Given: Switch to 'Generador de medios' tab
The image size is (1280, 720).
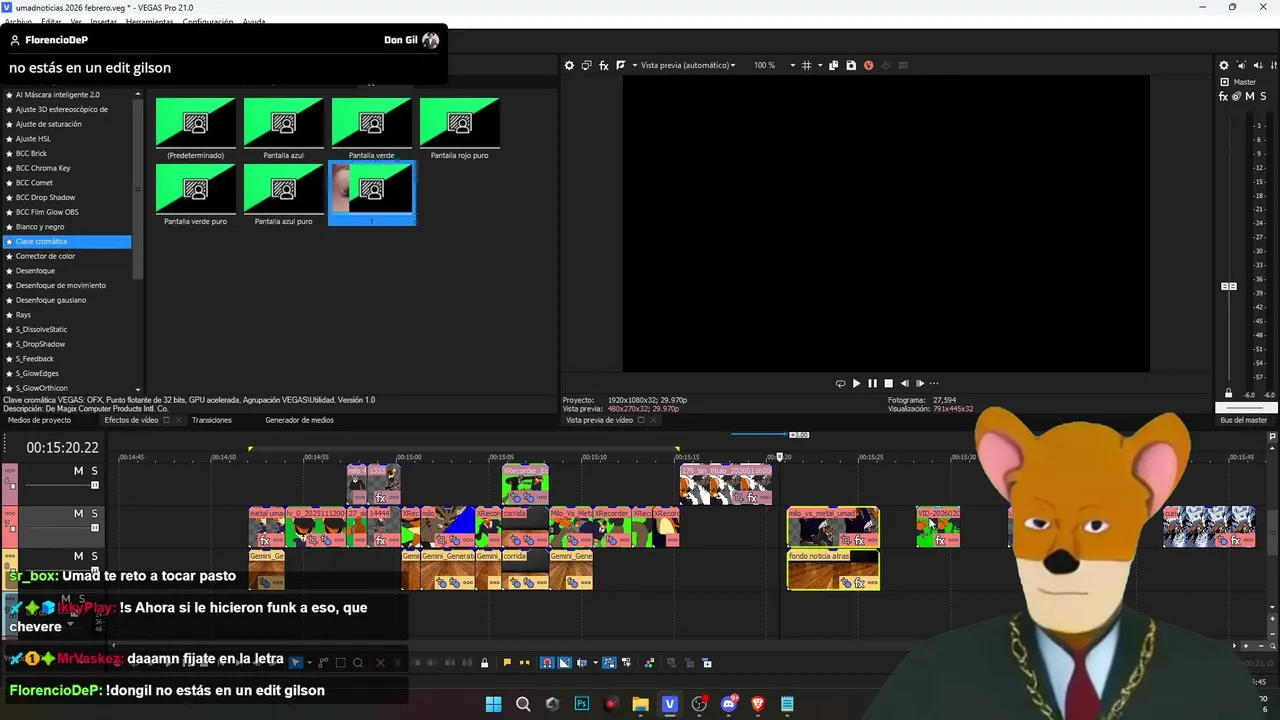Looking at the screenshot, I should coord(299,420).
